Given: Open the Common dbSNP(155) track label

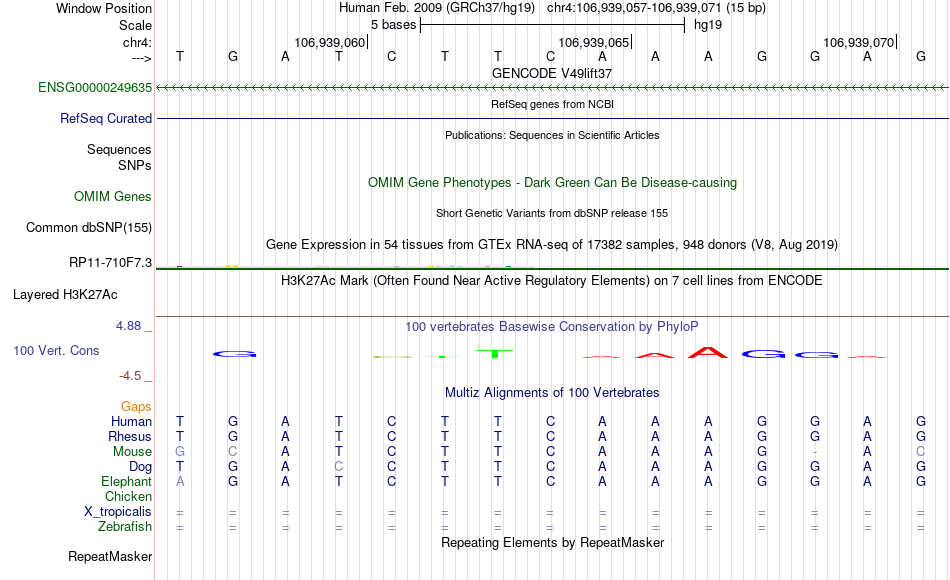Looking at the screenshot, I should (x=88, y=227).
